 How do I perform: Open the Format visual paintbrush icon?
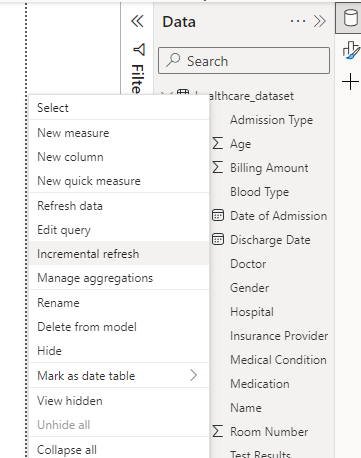pos(351,51)
